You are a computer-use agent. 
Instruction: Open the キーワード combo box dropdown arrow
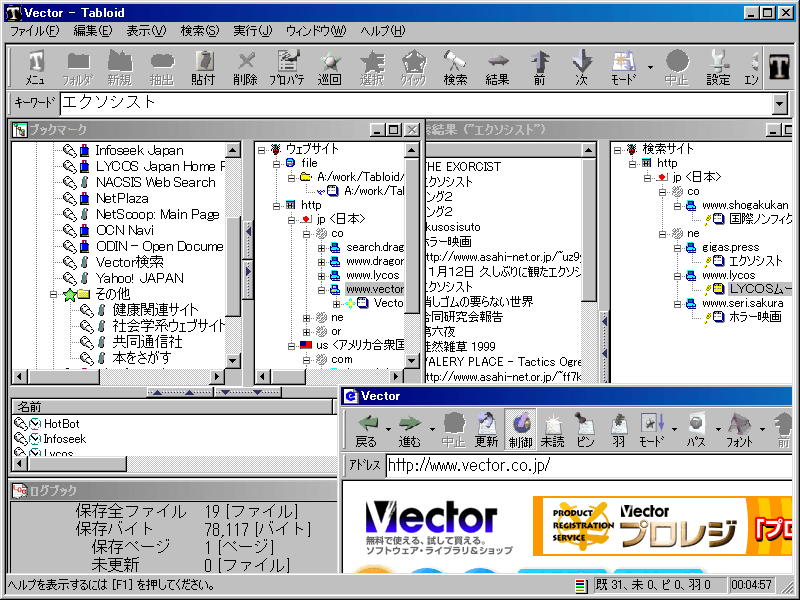tap(779, 104)
